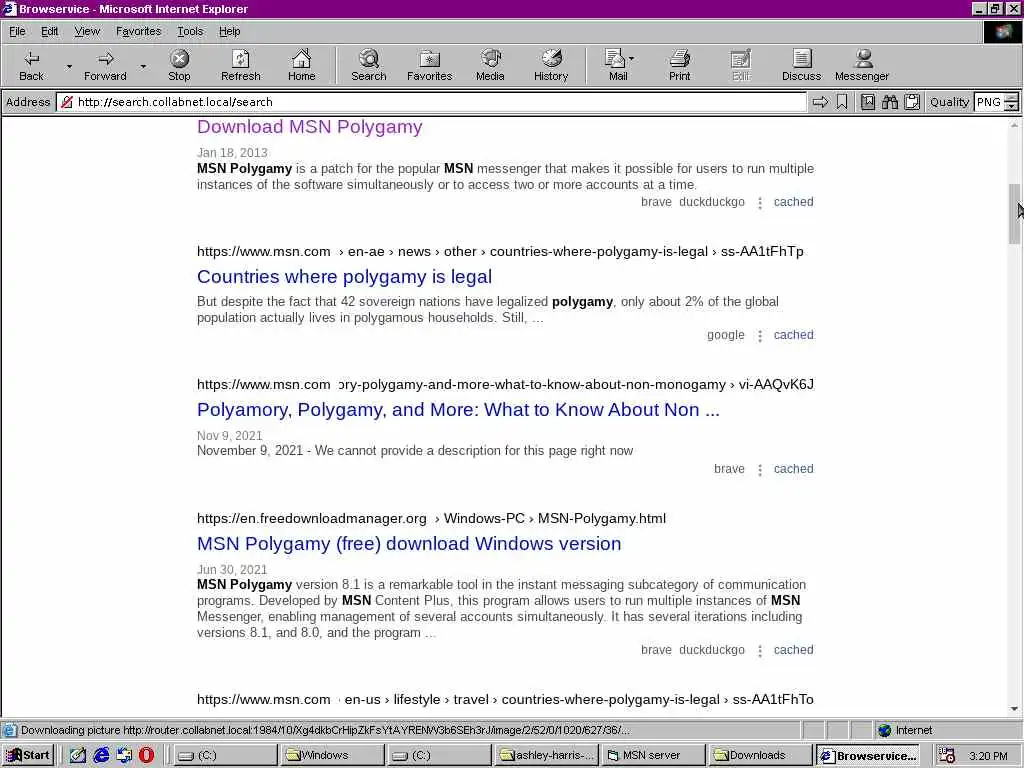Open the Windows Start button
This screenshot has width=1024, height=768.
27,755
